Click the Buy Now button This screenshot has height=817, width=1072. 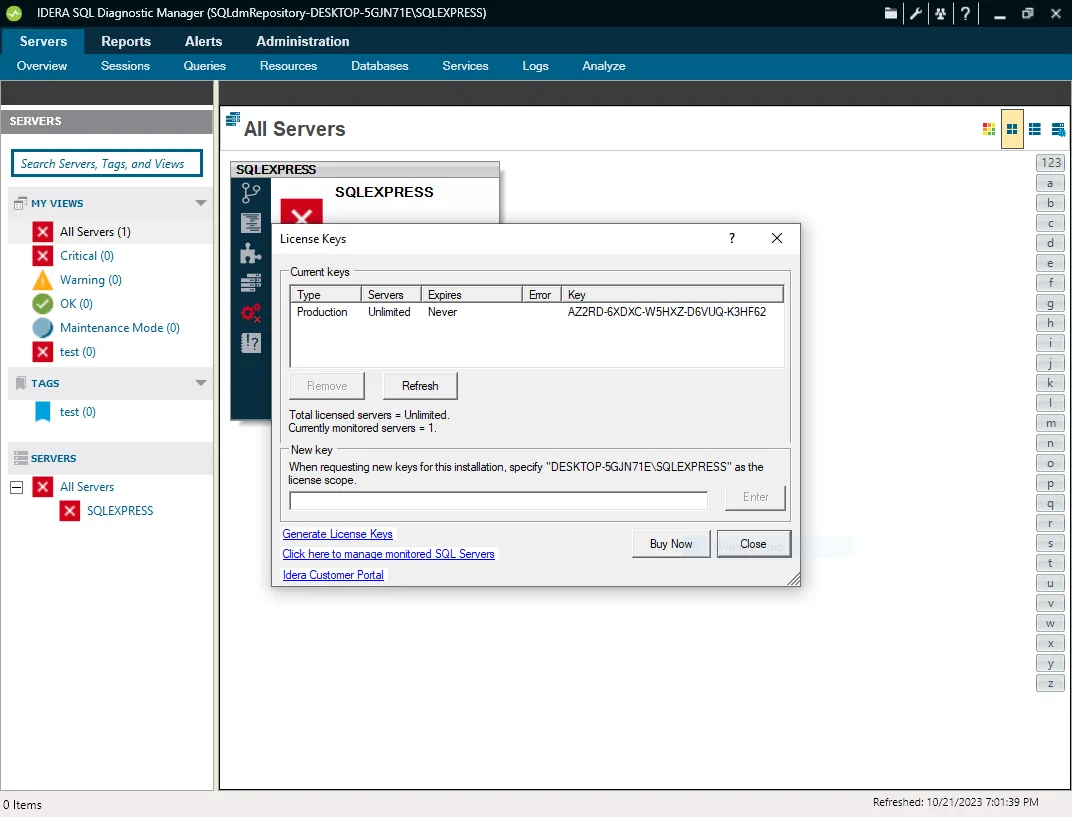[x=671, y=544]
